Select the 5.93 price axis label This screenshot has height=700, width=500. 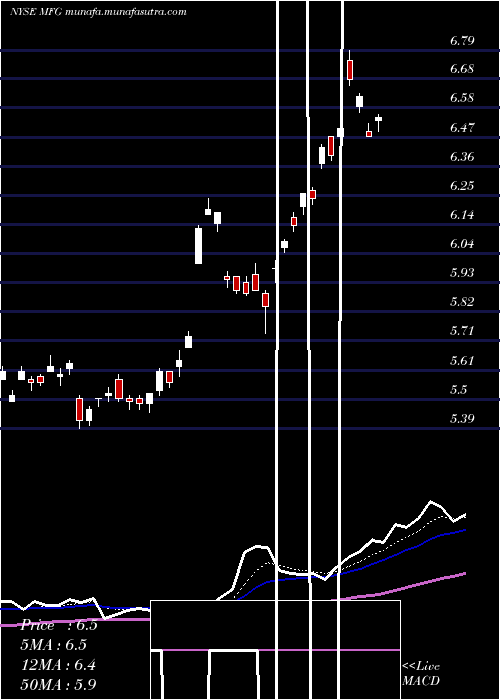pos(462,273)
